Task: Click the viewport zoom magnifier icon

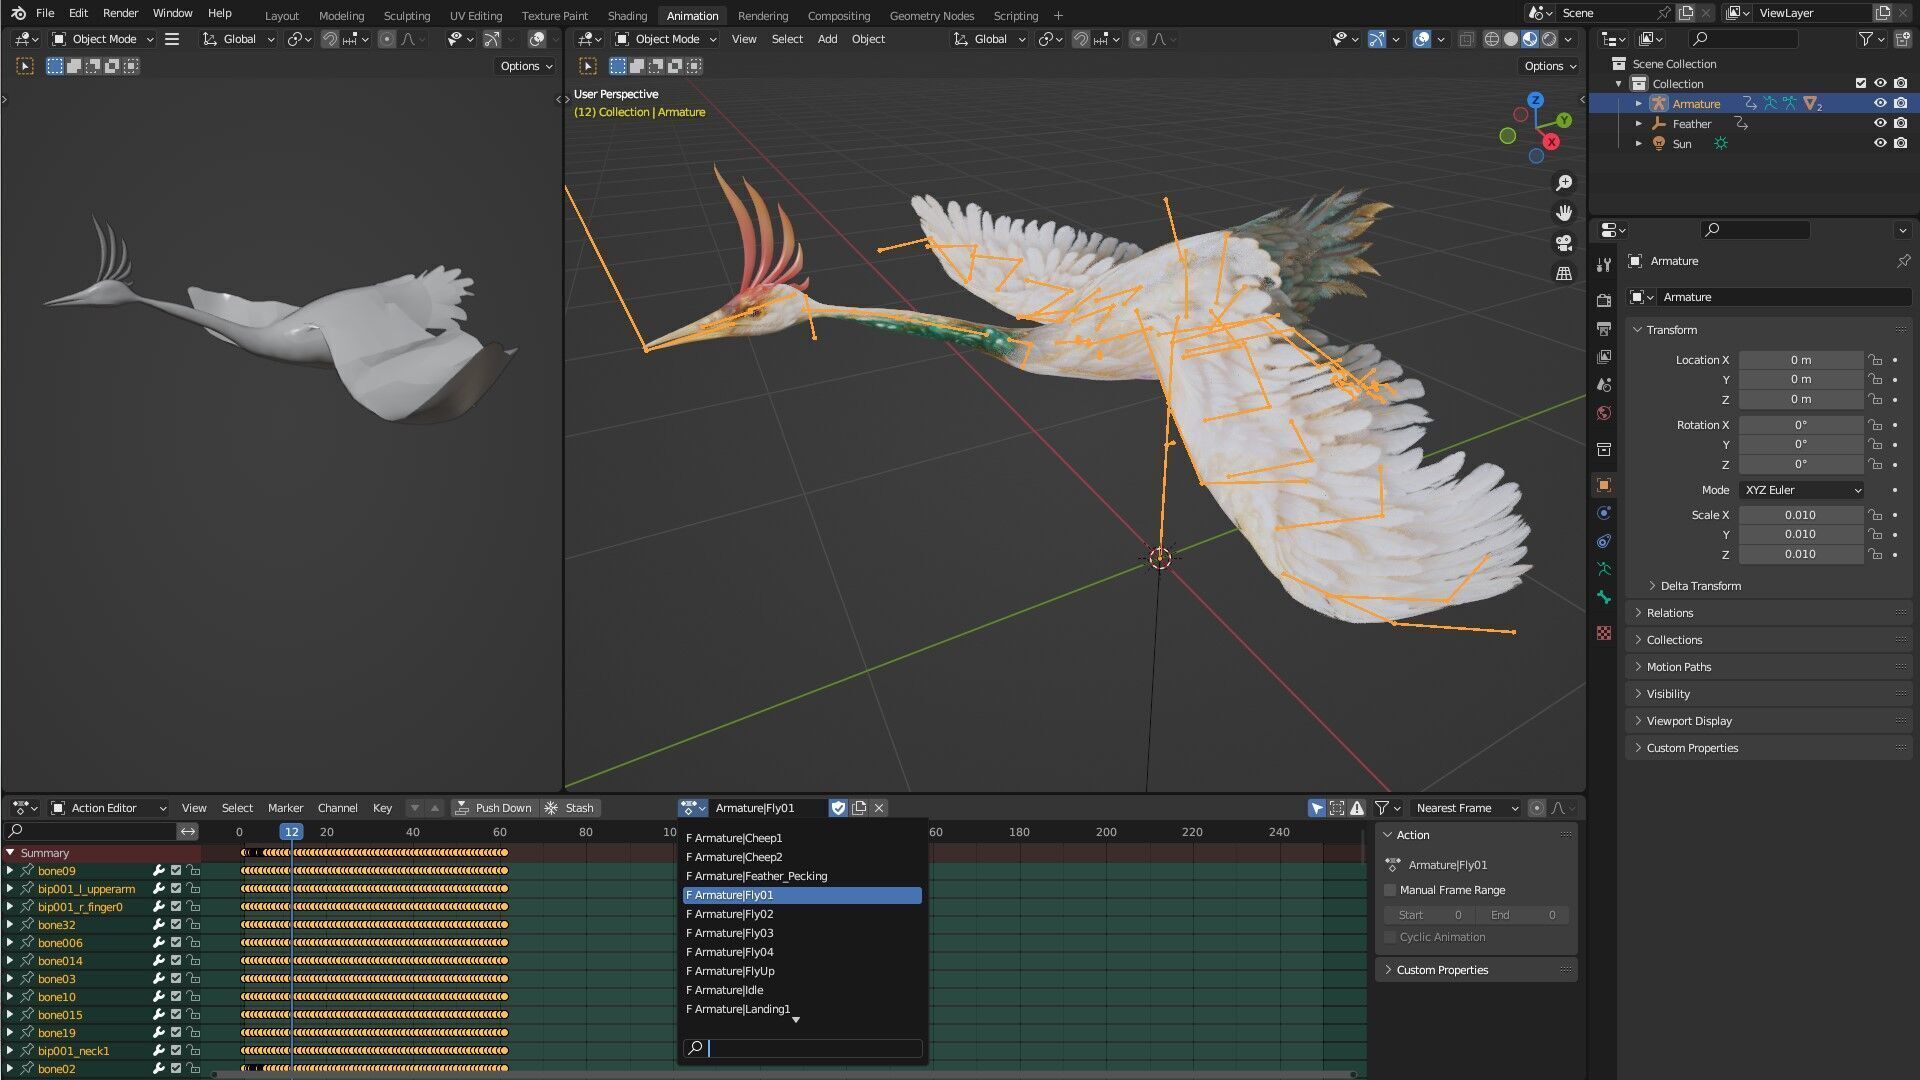Action: click(x=1564, y=183)
